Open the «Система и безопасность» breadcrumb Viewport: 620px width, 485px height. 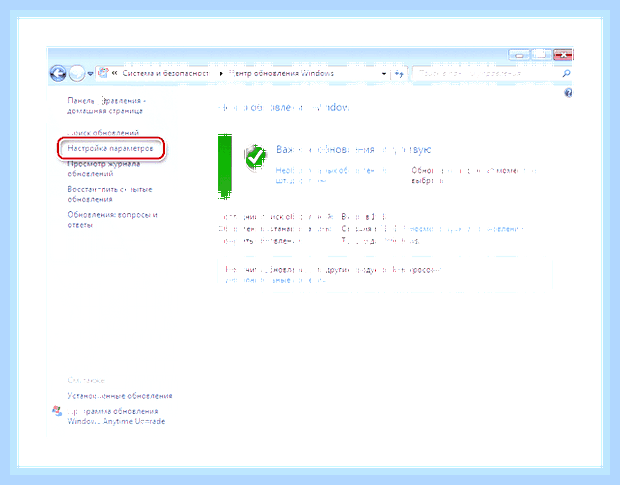click(x=165, y=74)
